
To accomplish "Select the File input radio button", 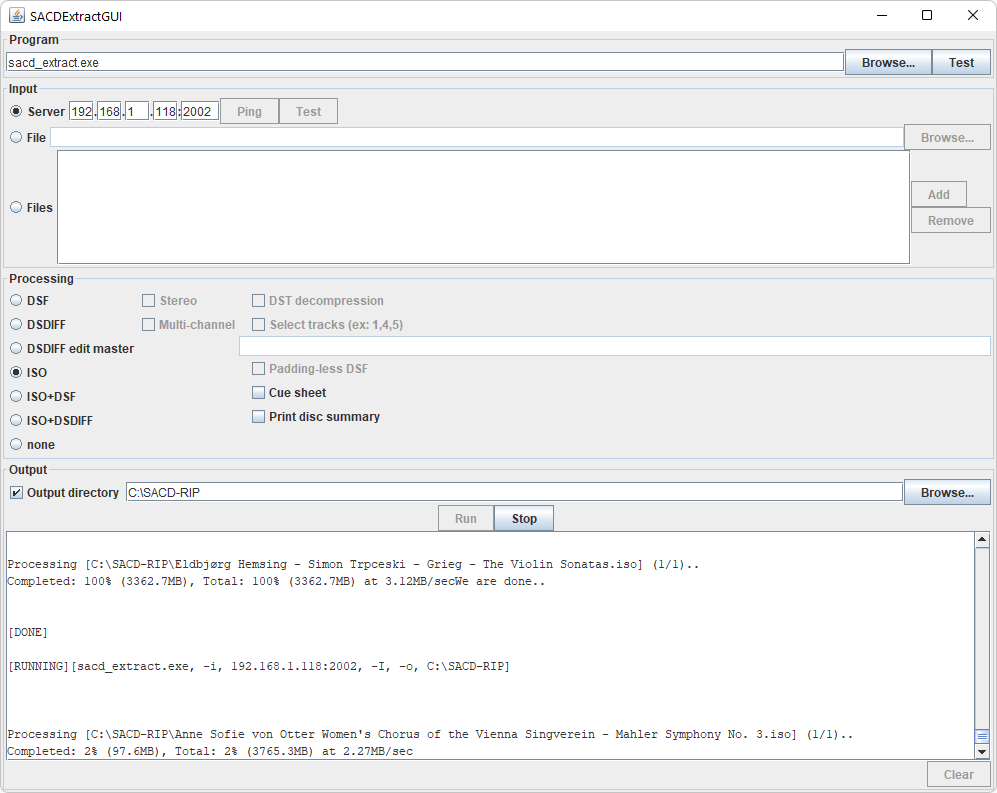I will (x=16, y=137).
